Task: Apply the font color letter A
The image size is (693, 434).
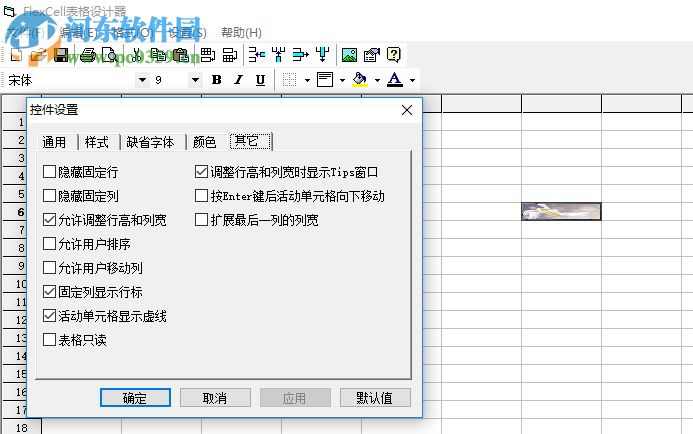Action: click(395, 80)
